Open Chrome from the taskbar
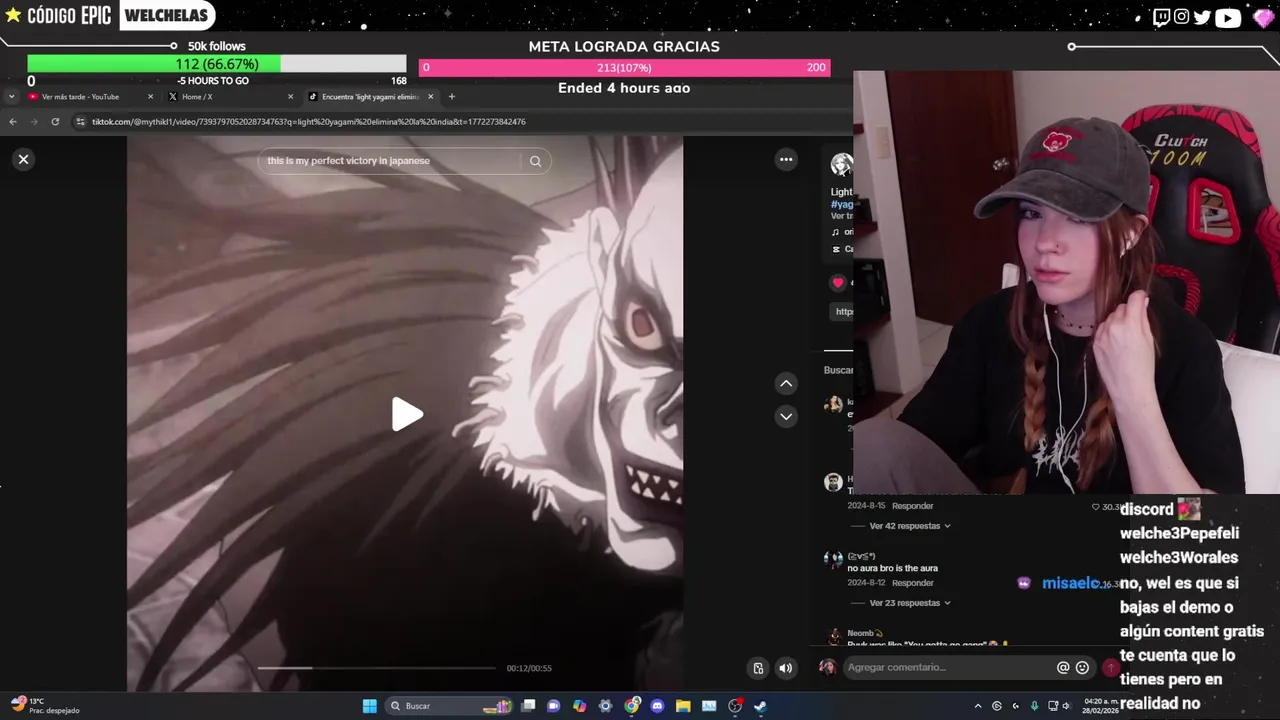1280x720 pixels. [x=631, y=706]
